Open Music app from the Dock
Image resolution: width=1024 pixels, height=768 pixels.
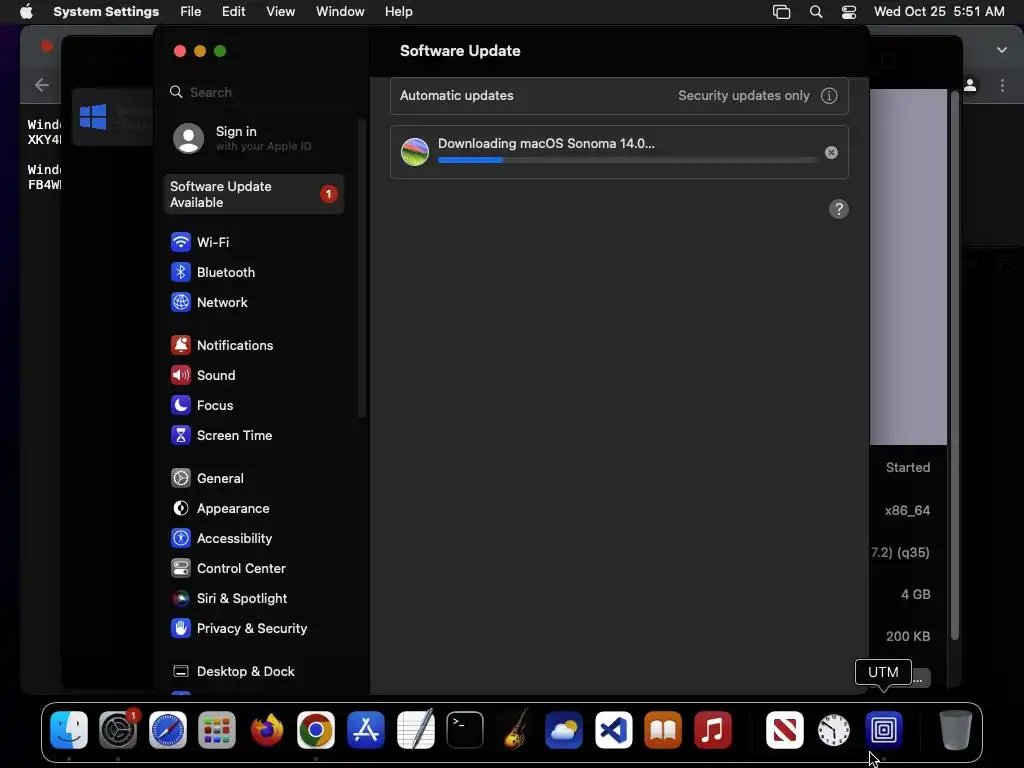712,730
